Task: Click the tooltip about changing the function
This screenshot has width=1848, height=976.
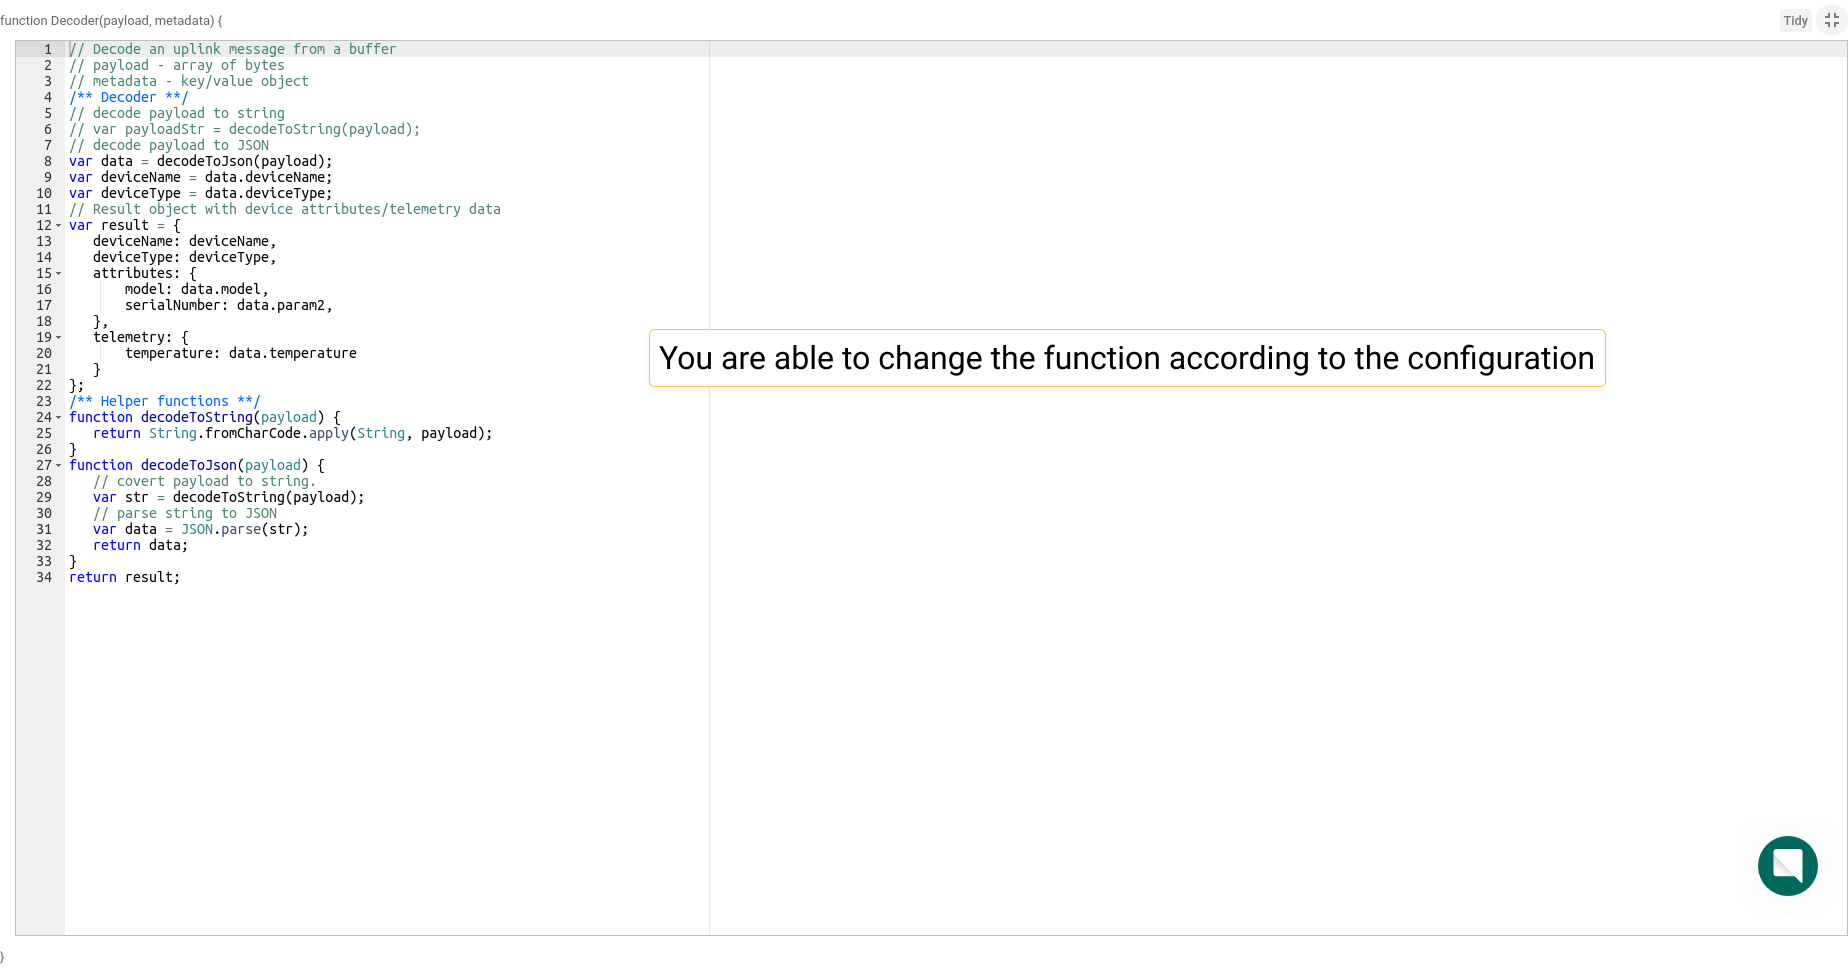Action: [1127, 358]
